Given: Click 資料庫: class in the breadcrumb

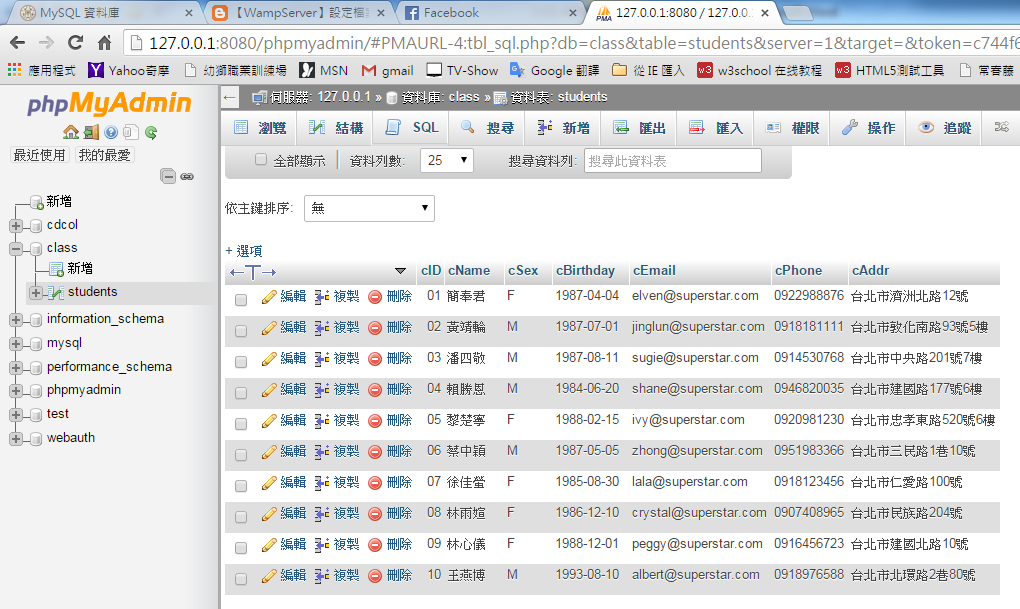Looking at the screenshot, I should click(440, 97).
